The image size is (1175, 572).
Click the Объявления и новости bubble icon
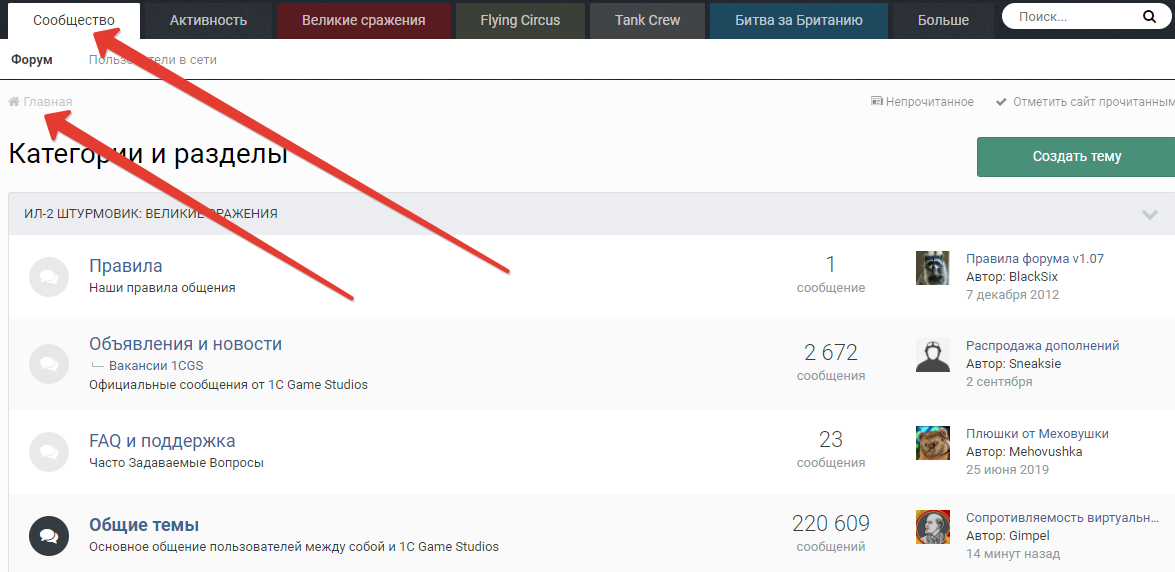tap(48, 364)
